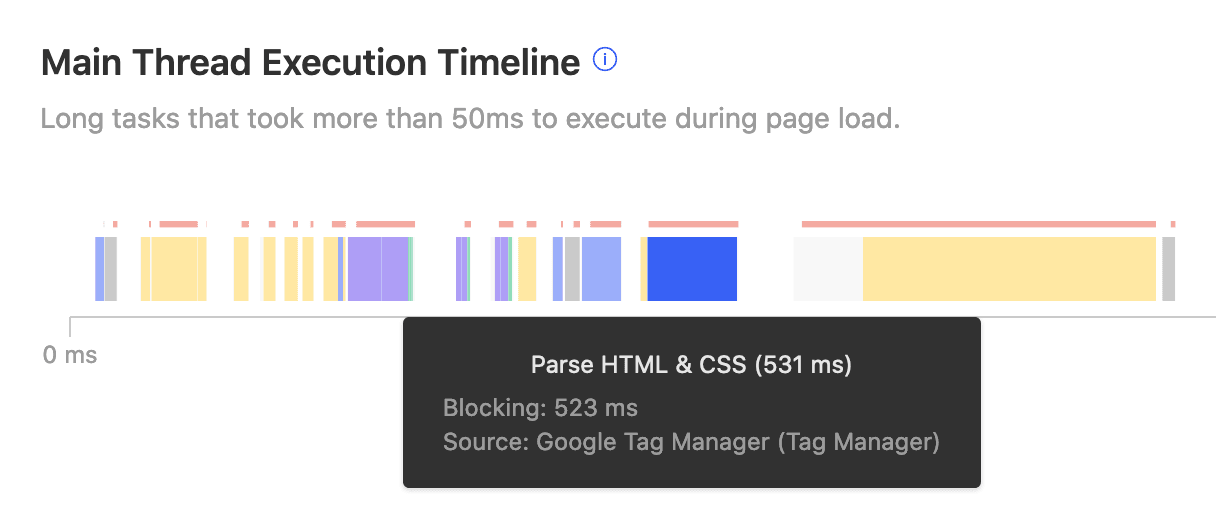
Task: Click the red blocking bar above the dark blue block
Action: click(694, 224)
